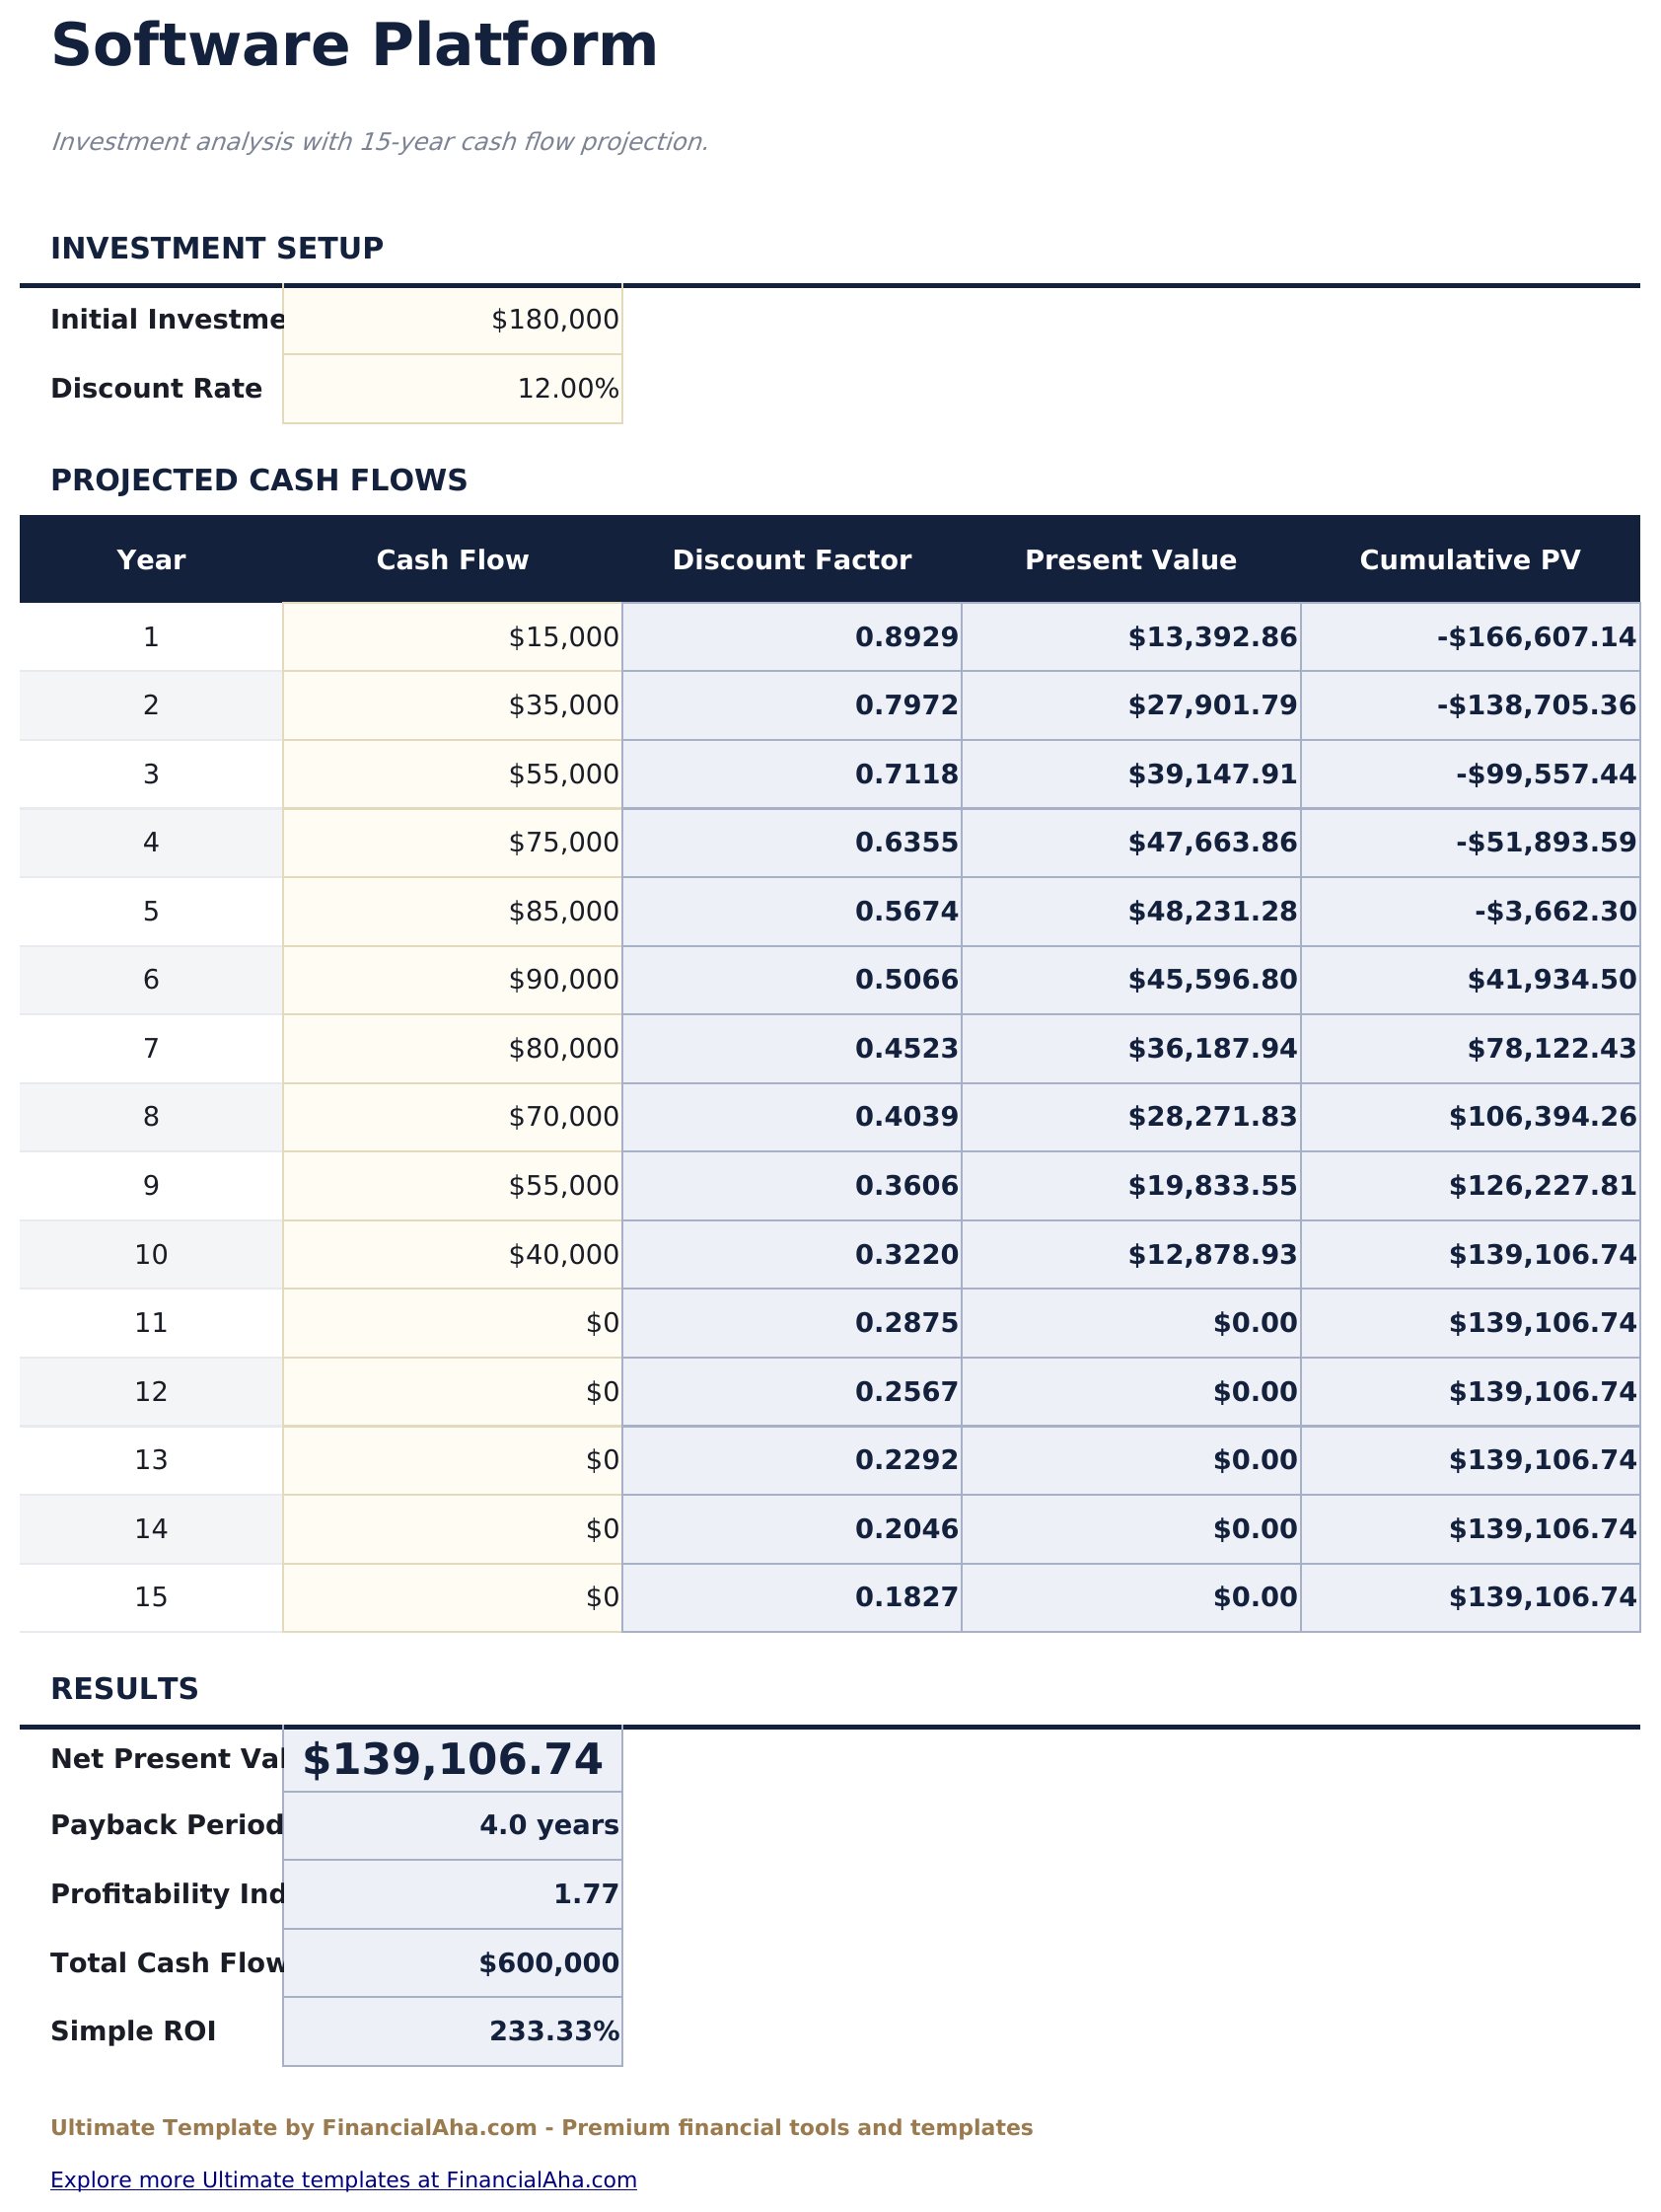Select the Profitability Index value
Screen dimensions: 1661x2212
tap(452, 1893)
